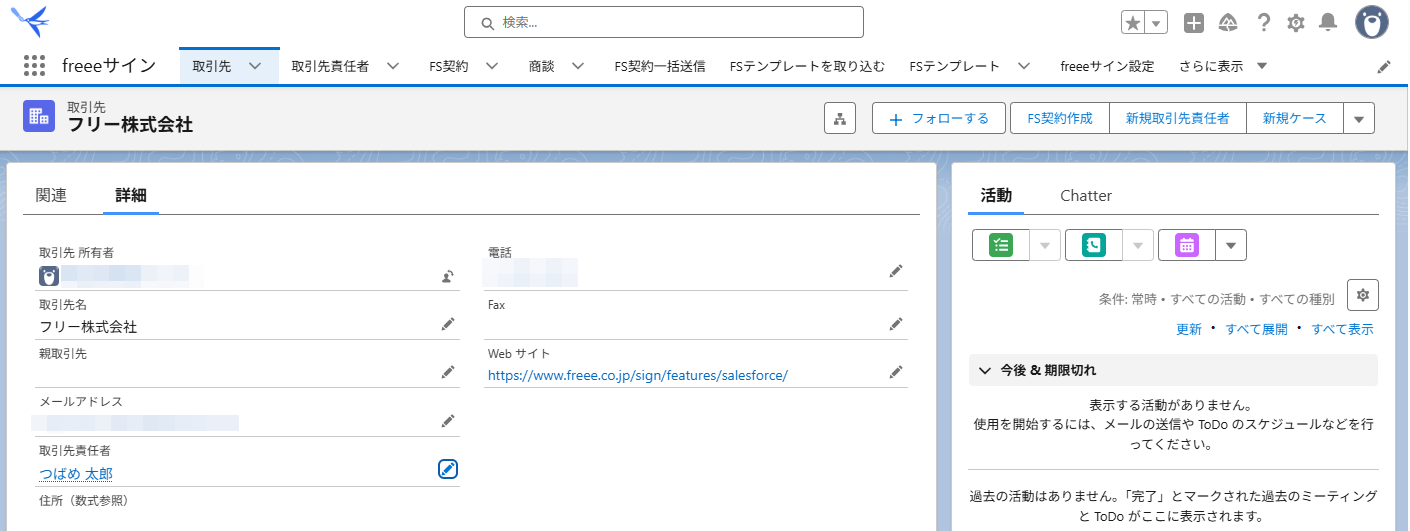Click the 新規ケース button

pyautogui.click(x=1294, y=118)
